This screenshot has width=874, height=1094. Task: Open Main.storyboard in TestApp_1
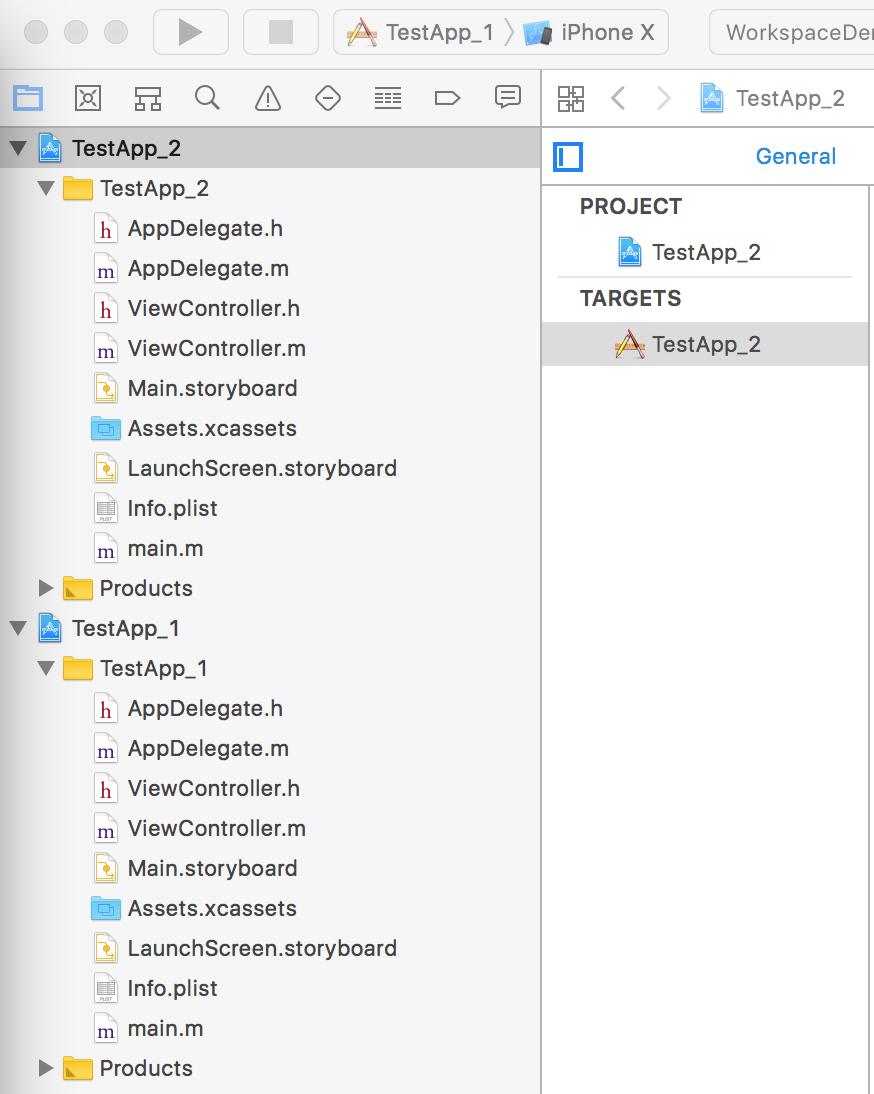point(270,869)
